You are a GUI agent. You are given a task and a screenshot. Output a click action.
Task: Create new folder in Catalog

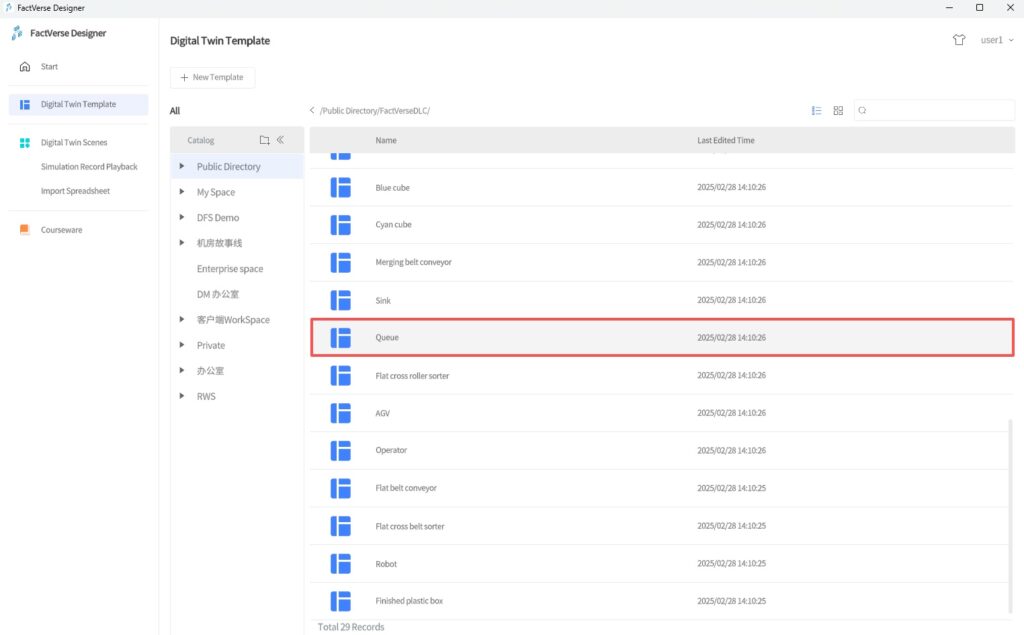[264, 141]
